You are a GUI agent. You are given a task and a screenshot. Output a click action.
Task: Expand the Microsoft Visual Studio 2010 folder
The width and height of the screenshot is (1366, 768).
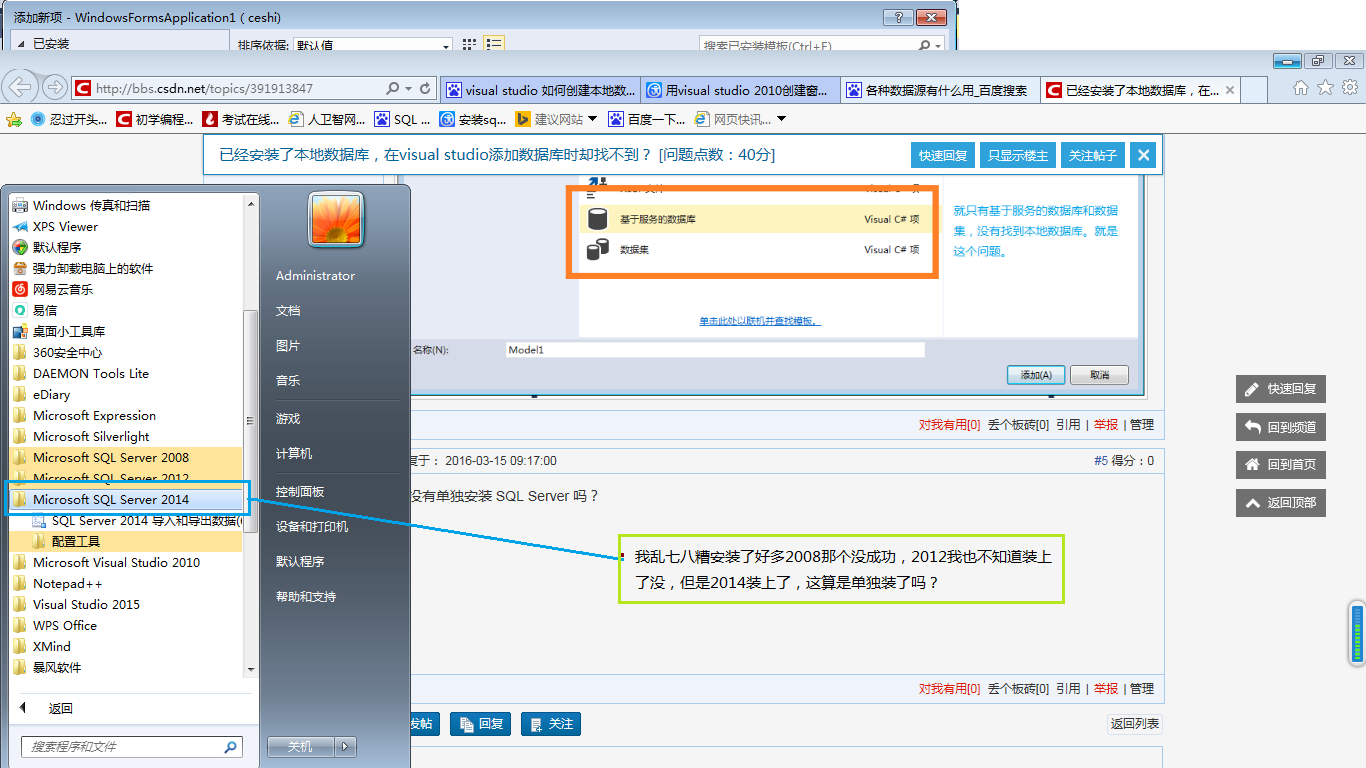coord(106,562)
